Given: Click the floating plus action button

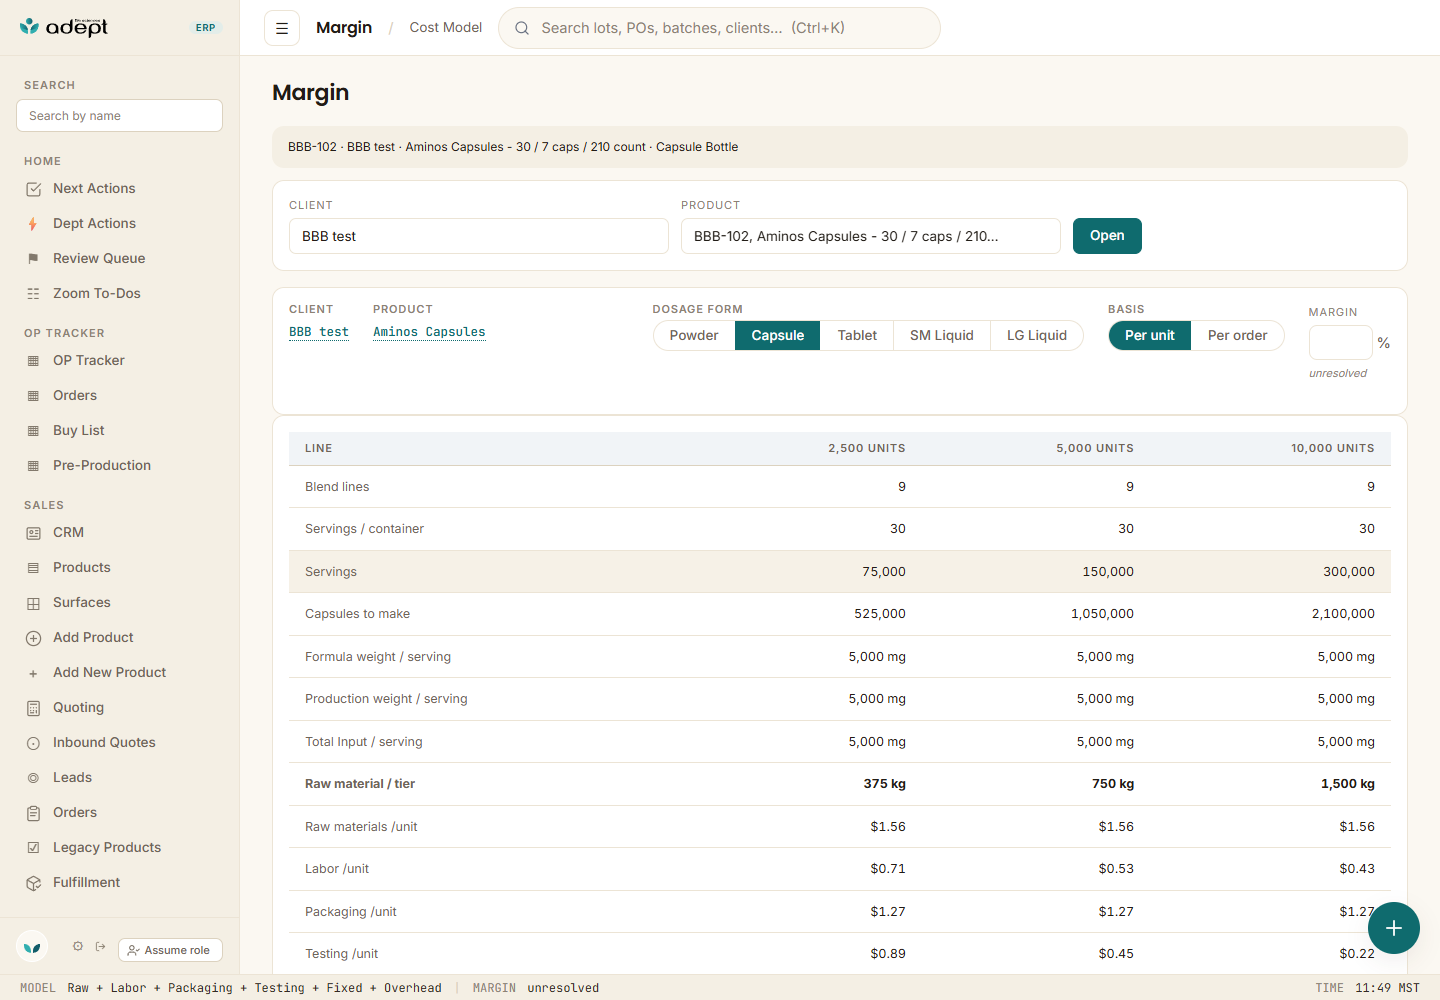Looking at the screenshot, I should click(1394, 928).
